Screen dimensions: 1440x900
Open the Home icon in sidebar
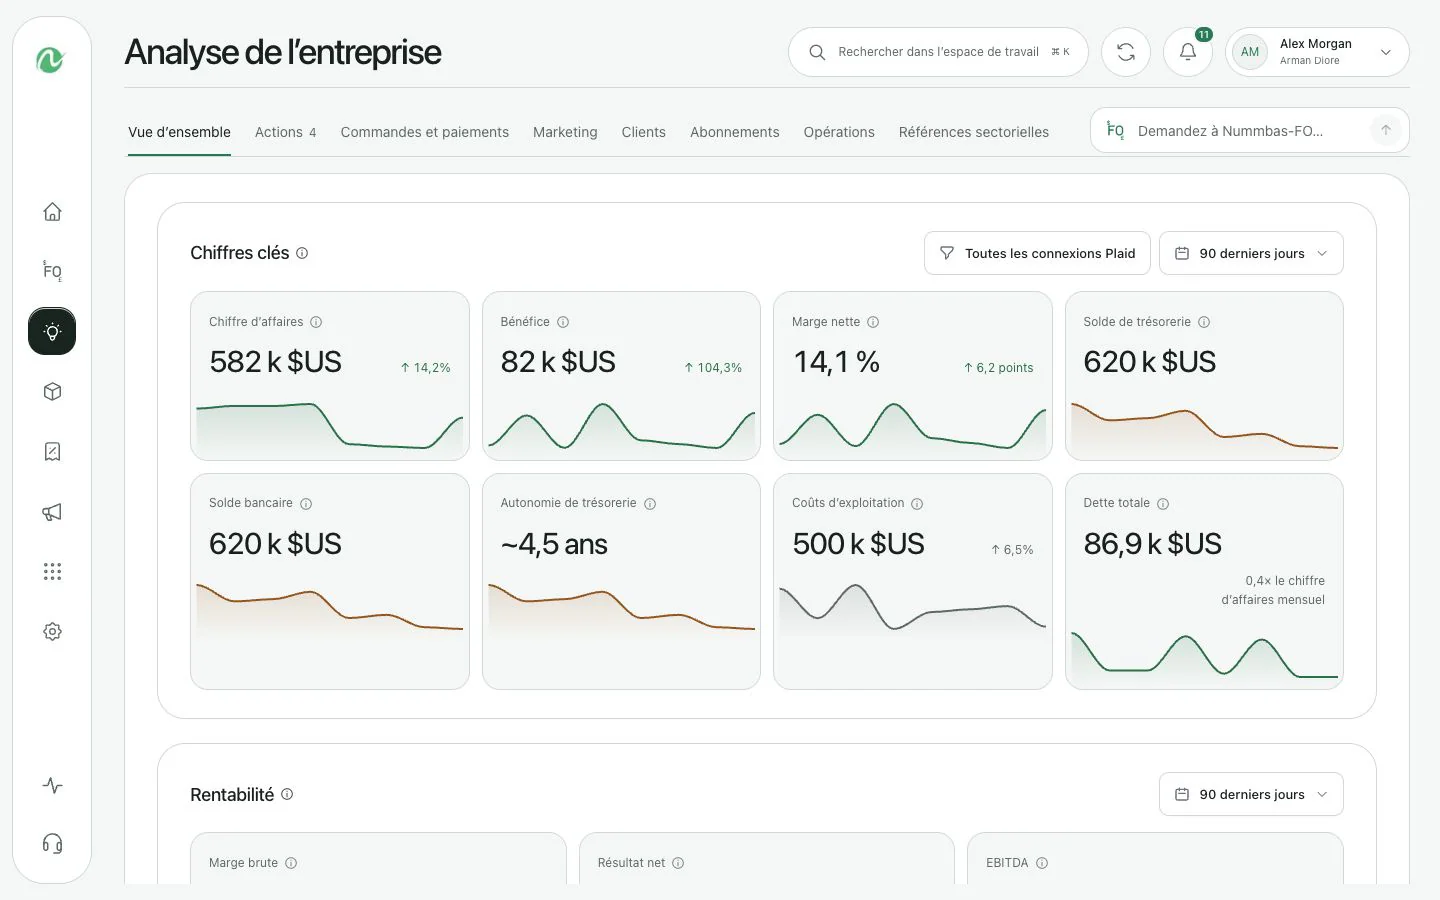pos(52,212)
